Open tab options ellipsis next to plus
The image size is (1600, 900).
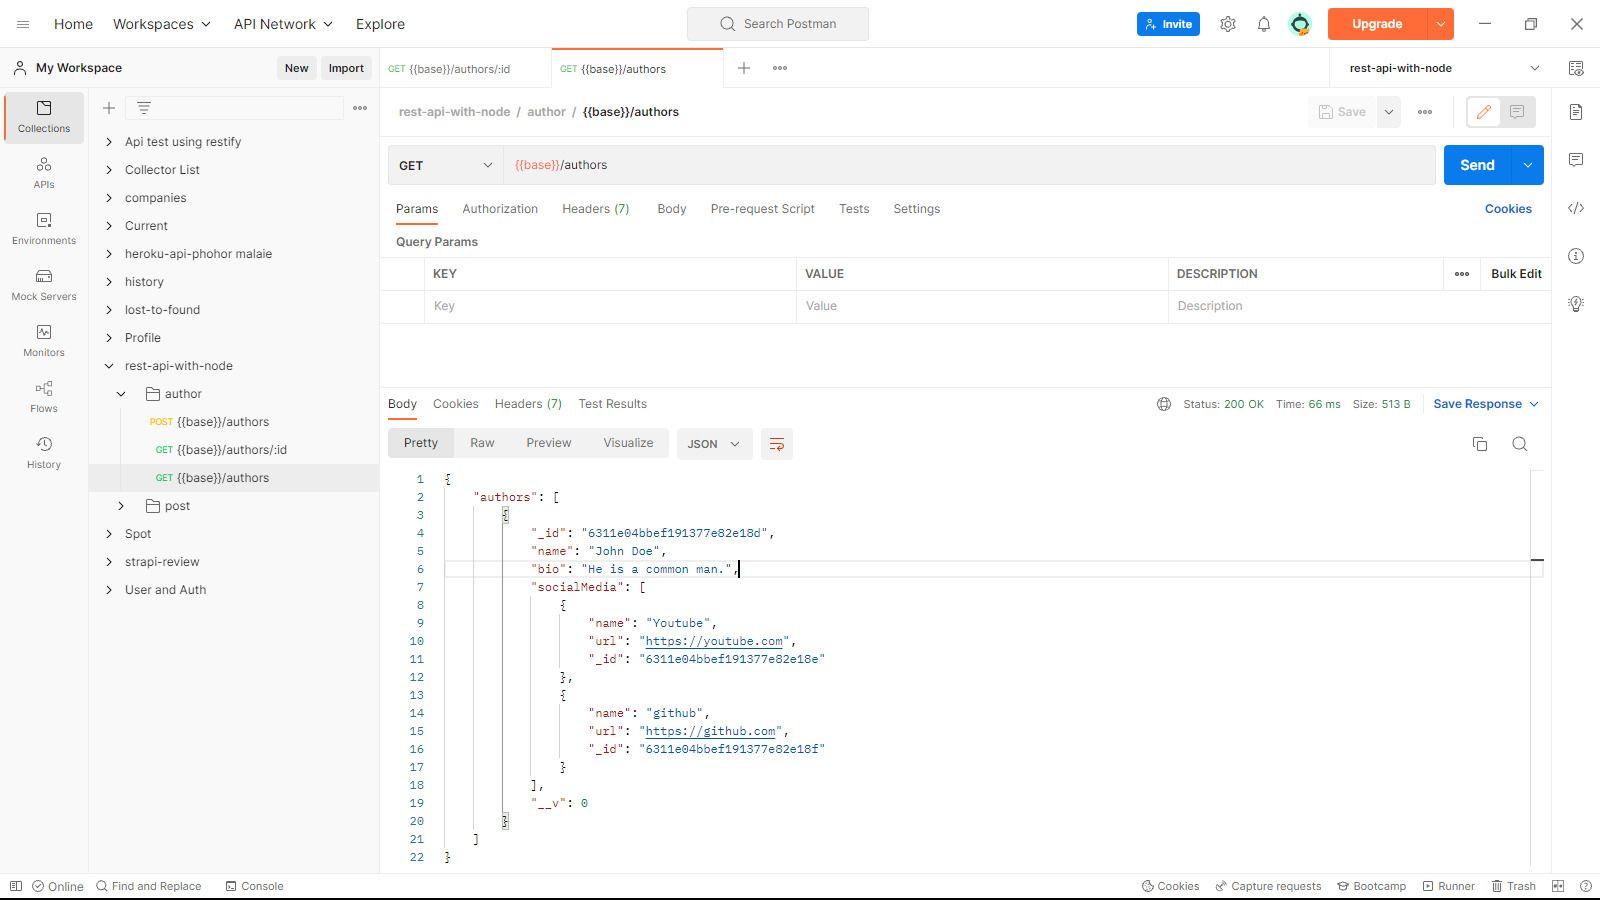tap(780, 68)
